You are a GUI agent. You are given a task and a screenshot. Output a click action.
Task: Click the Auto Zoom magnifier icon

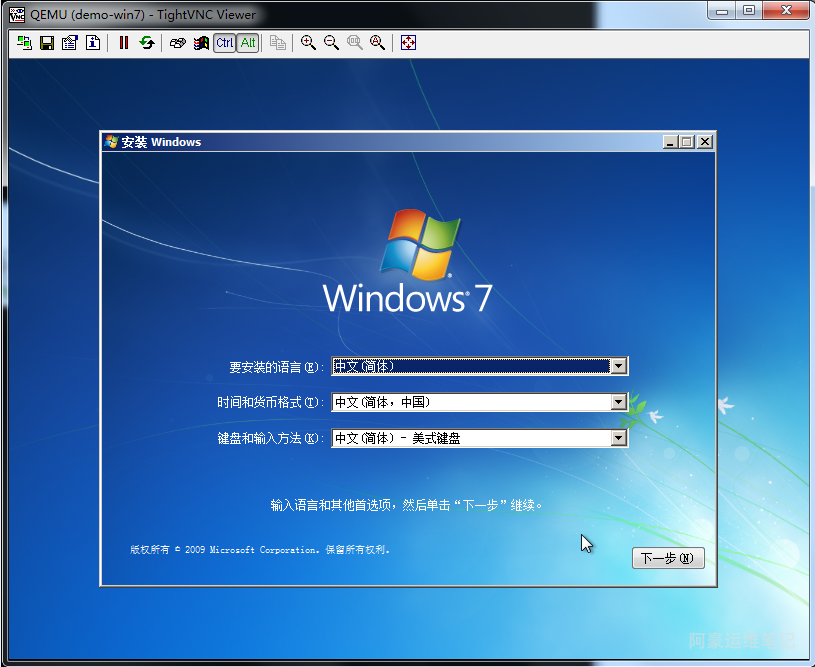(x=377, y=43)
